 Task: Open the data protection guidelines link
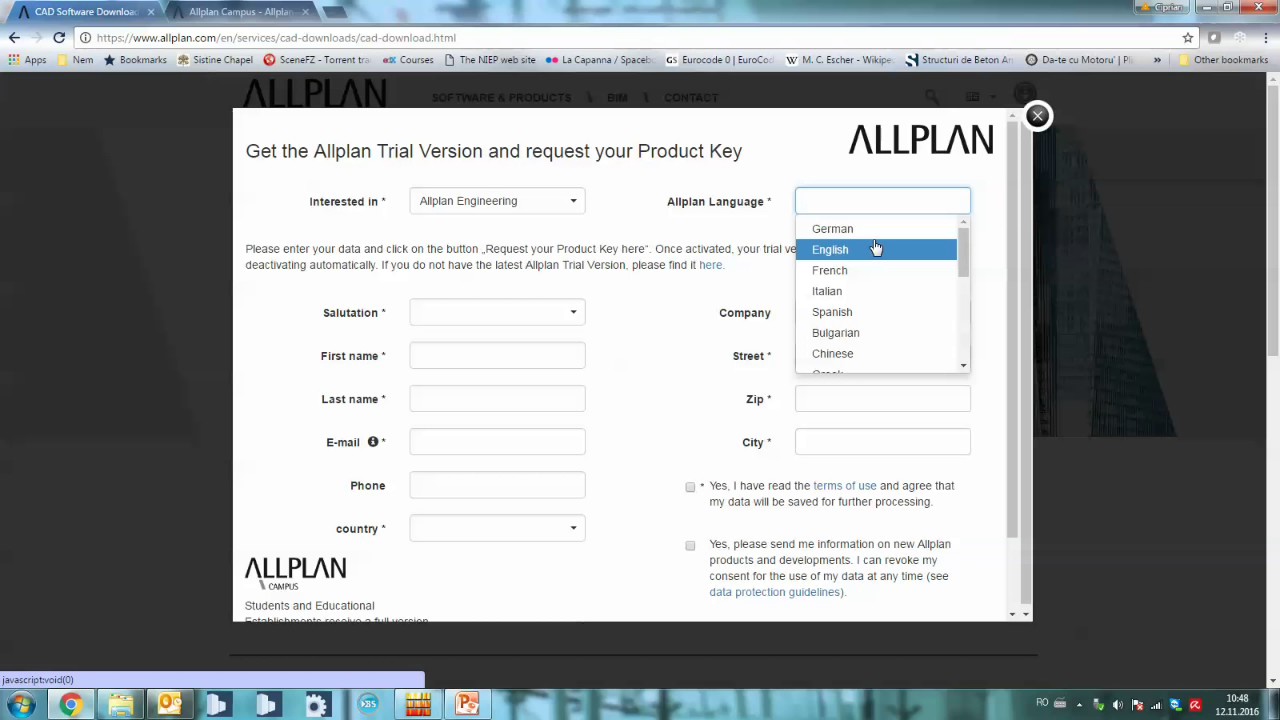tap(776, 592)
